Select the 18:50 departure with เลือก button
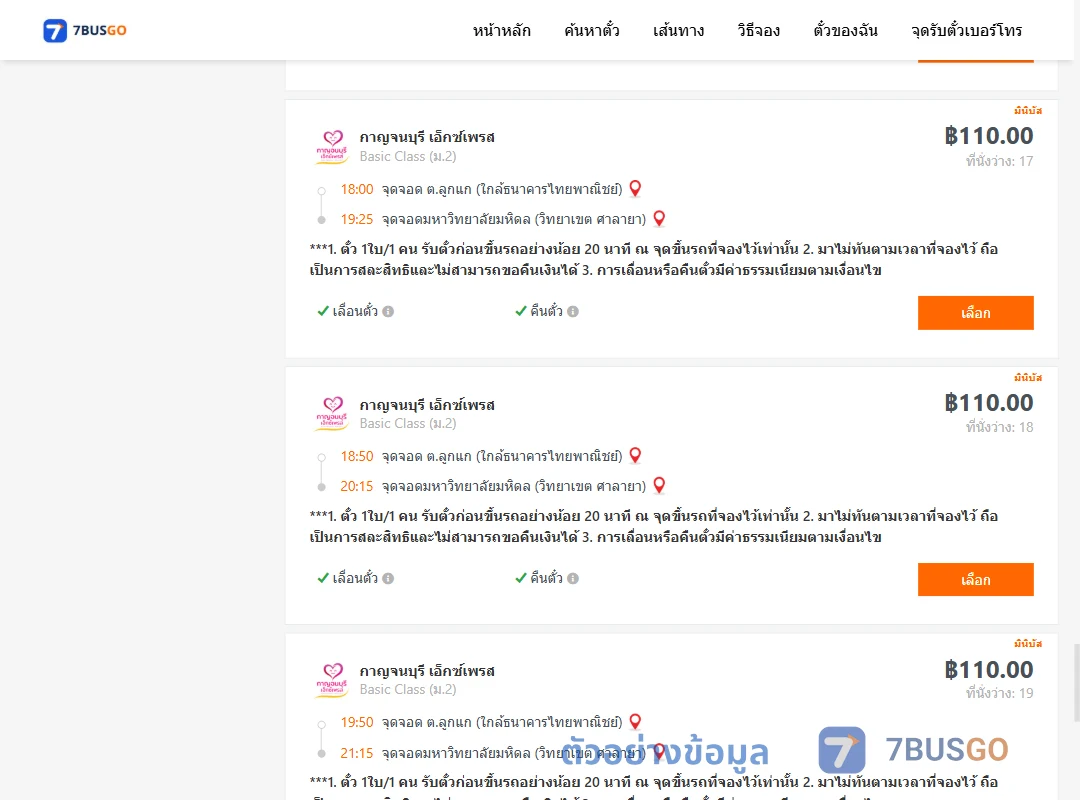 975,580
